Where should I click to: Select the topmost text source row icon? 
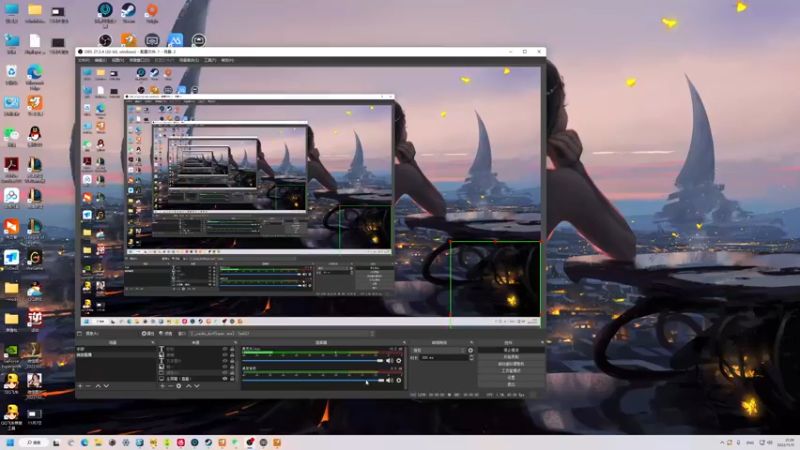point(161,349)
